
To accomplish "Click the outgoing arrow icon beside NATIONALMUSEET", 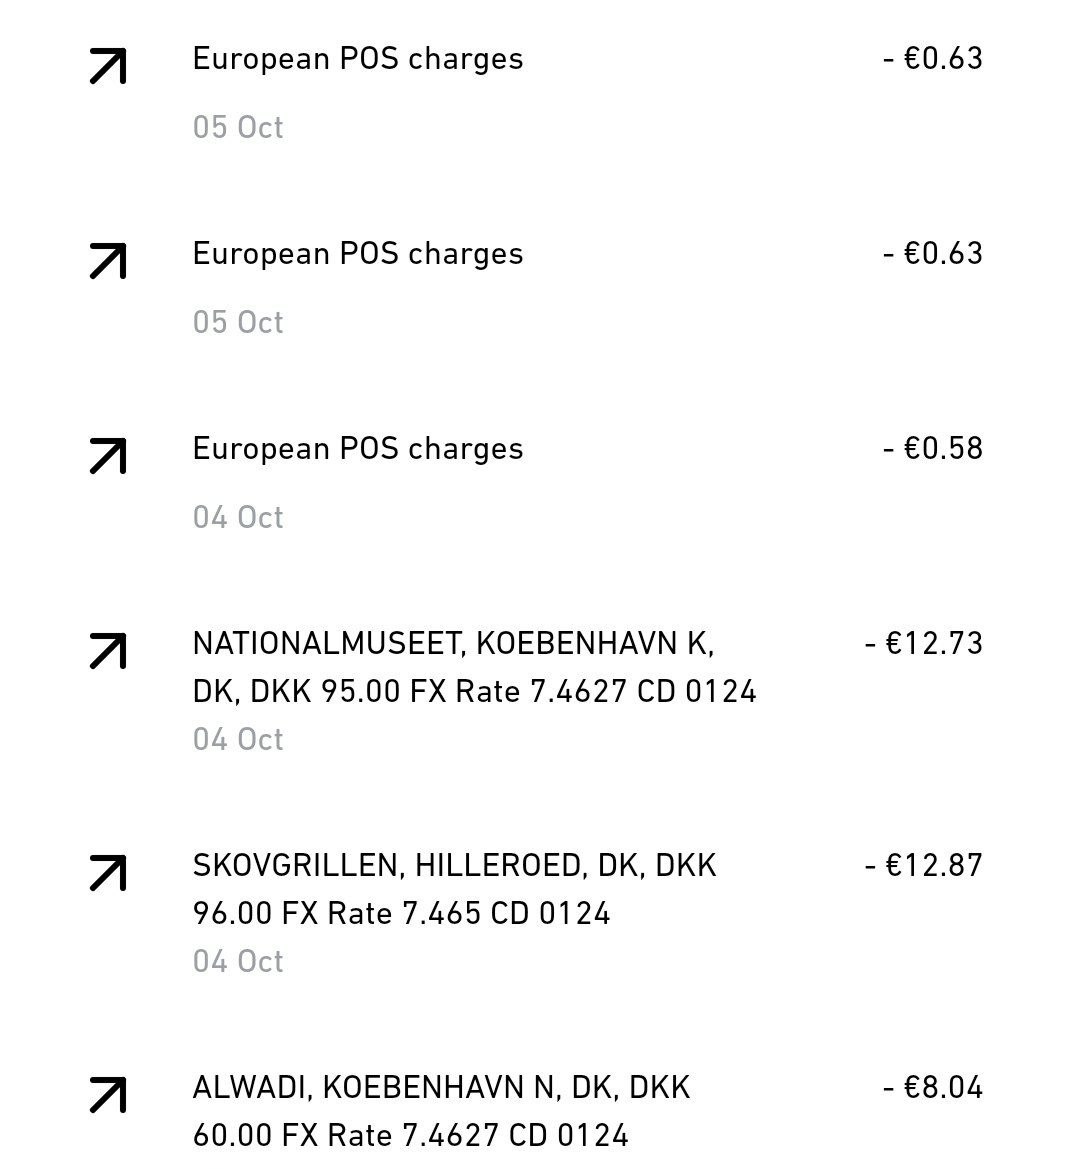I will coord(108,651).
